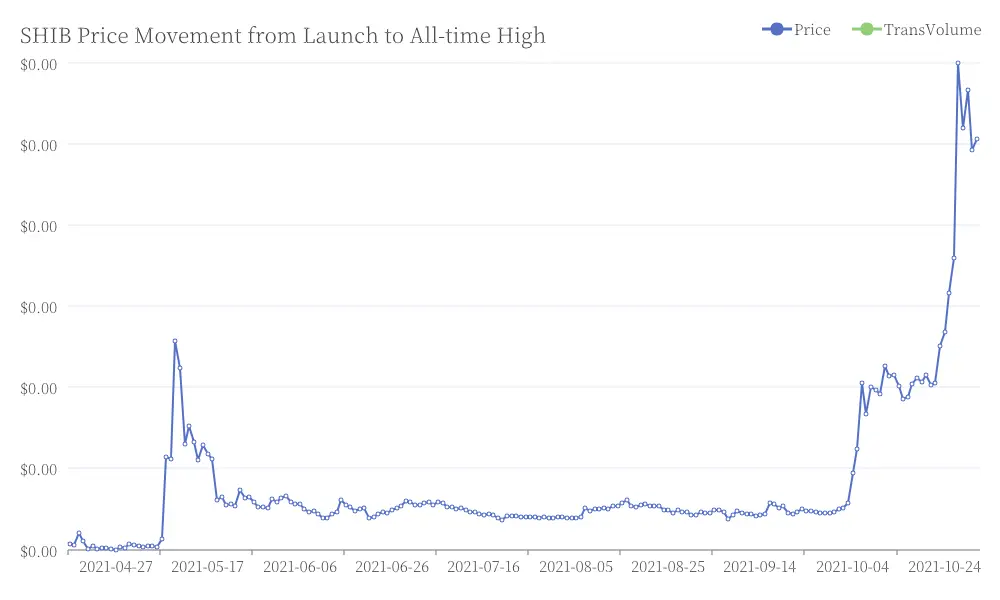This screenshot has height=600, width=1000.
Task: Click the first data point of the series
Action: 70,544
